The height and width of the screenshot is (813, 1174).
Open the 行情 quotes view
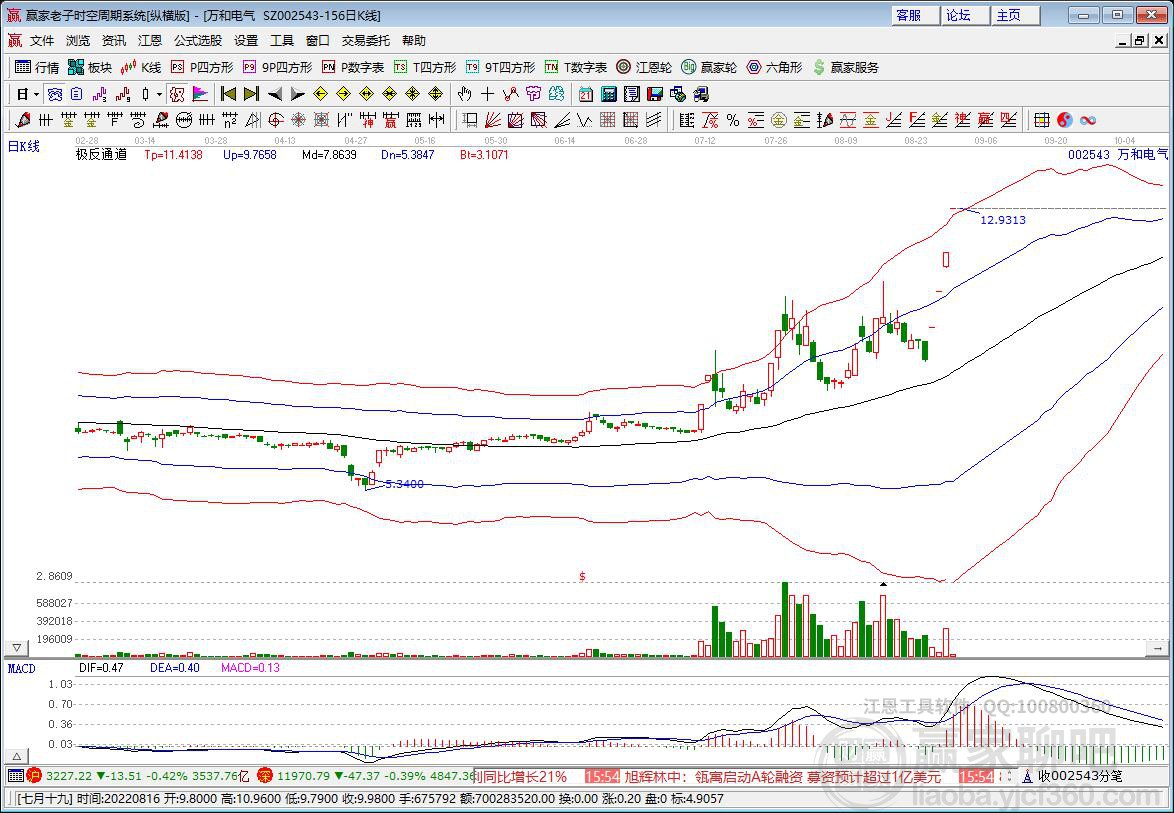coord(37,67)
